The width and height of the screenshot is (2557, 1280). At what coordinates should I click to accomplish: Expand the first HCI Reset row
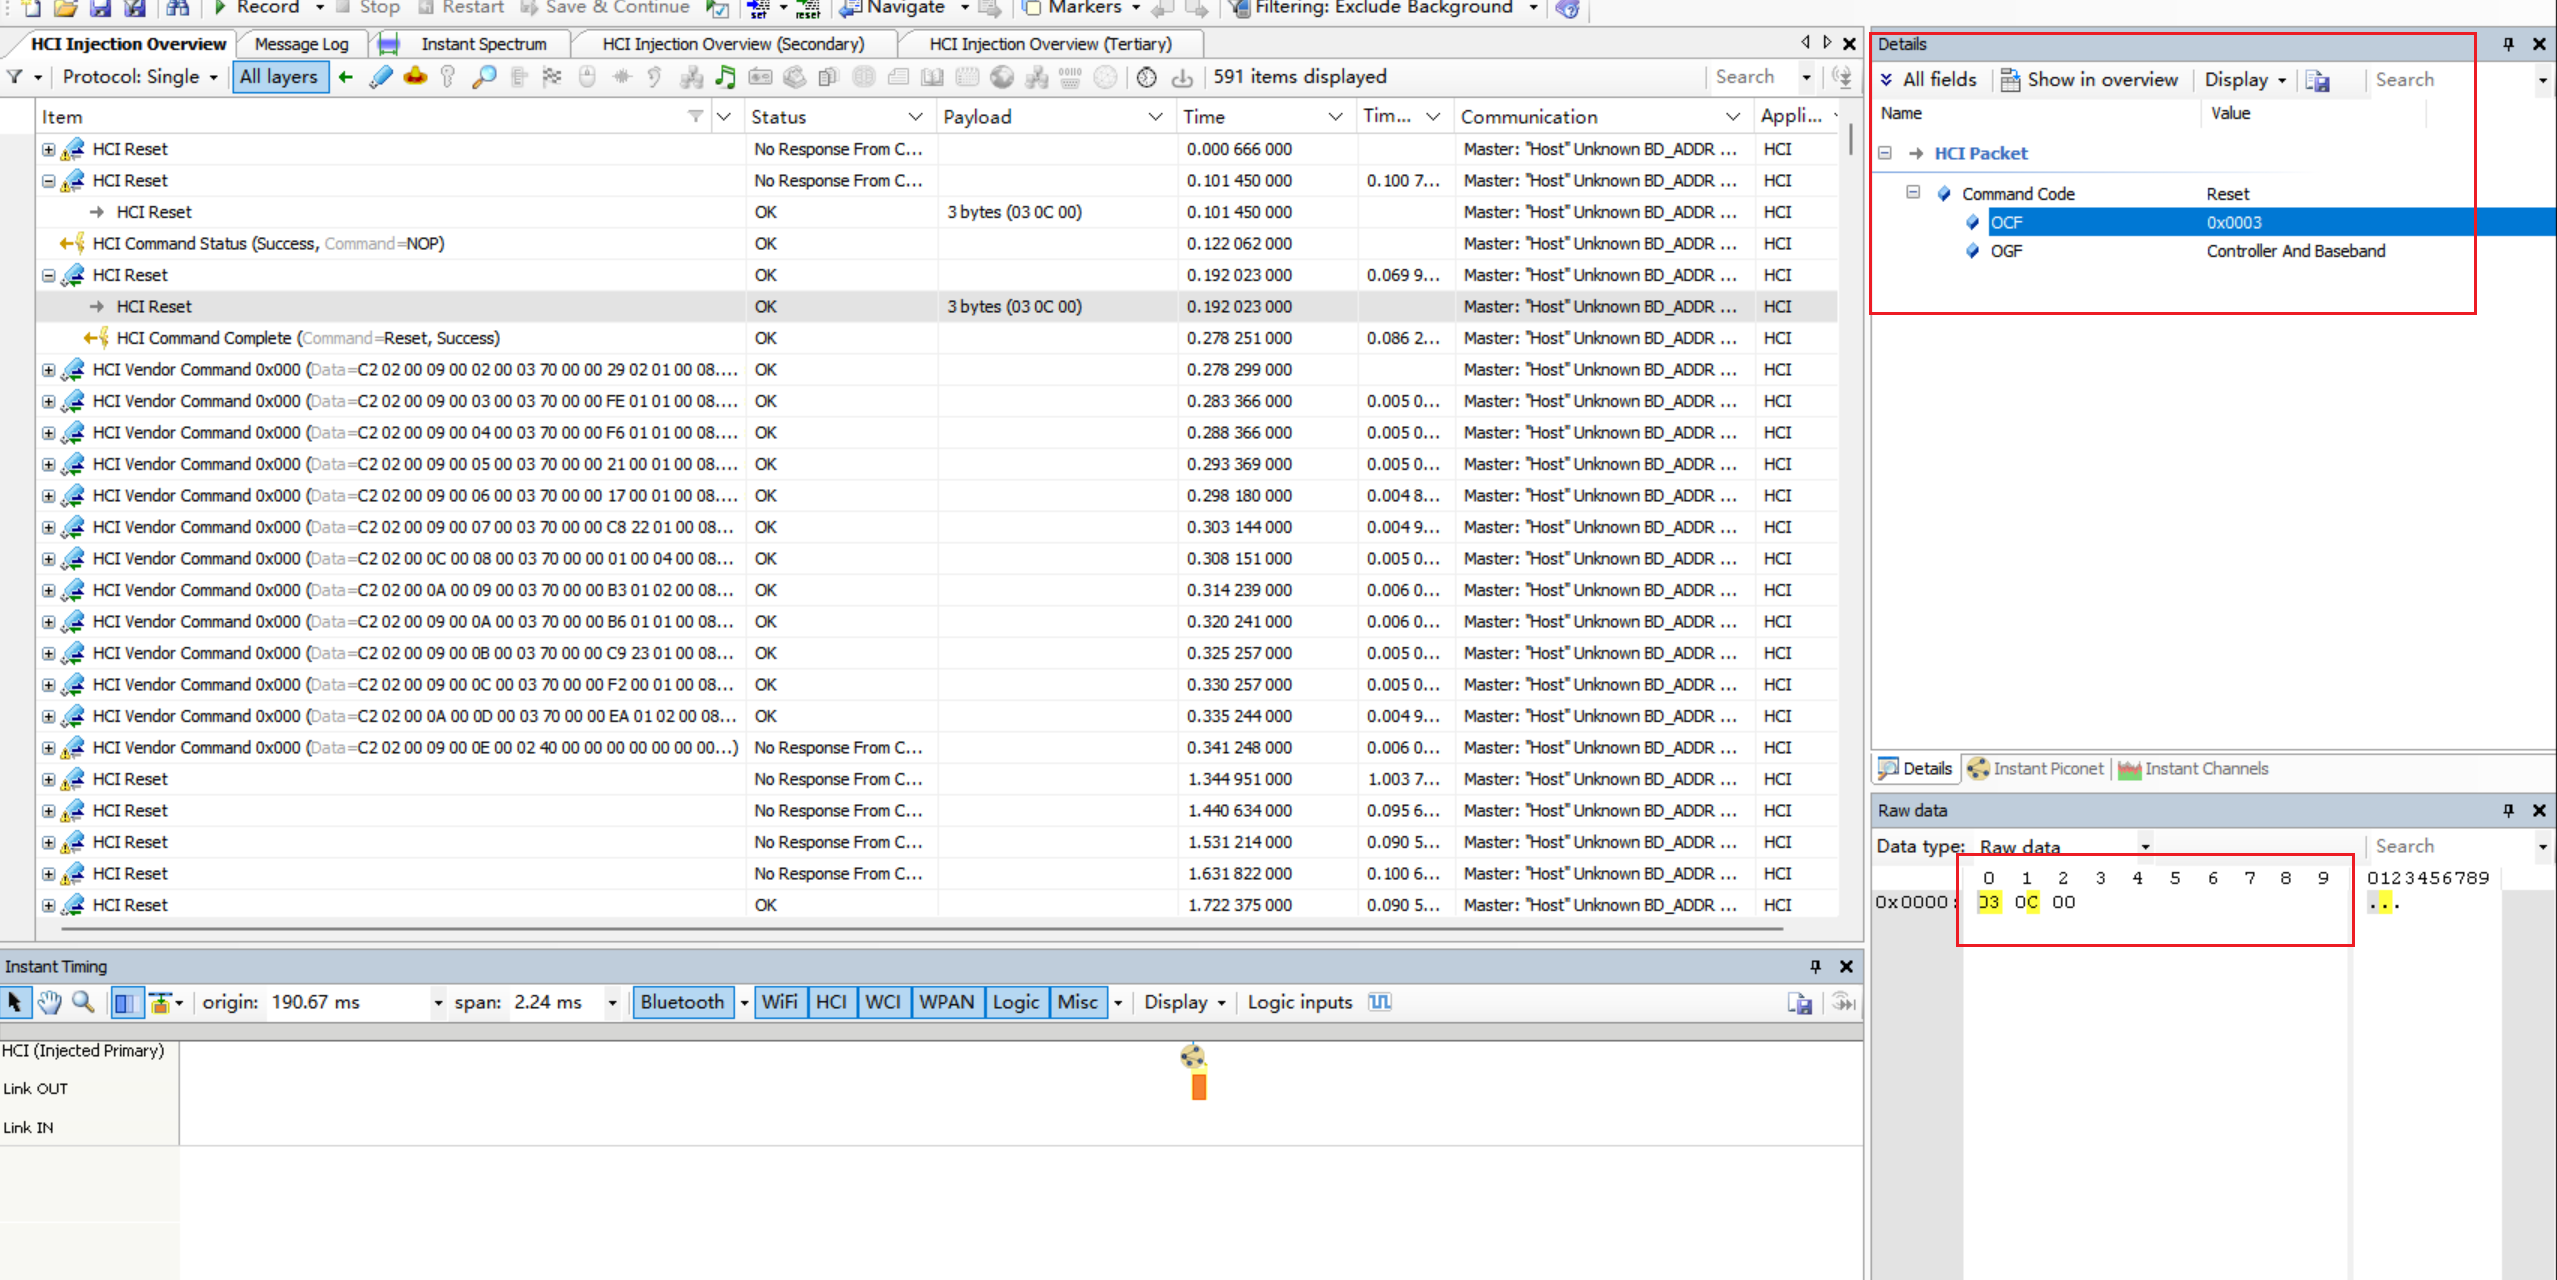coord(48,149)
